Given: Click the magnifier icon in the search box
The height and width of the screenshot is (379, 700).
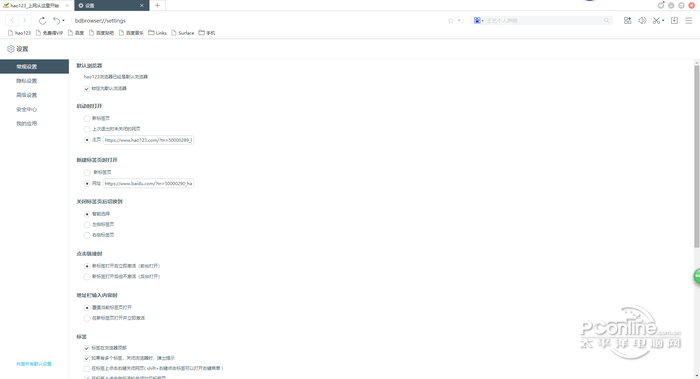Looking at the screenshot, I should point(606,21).
